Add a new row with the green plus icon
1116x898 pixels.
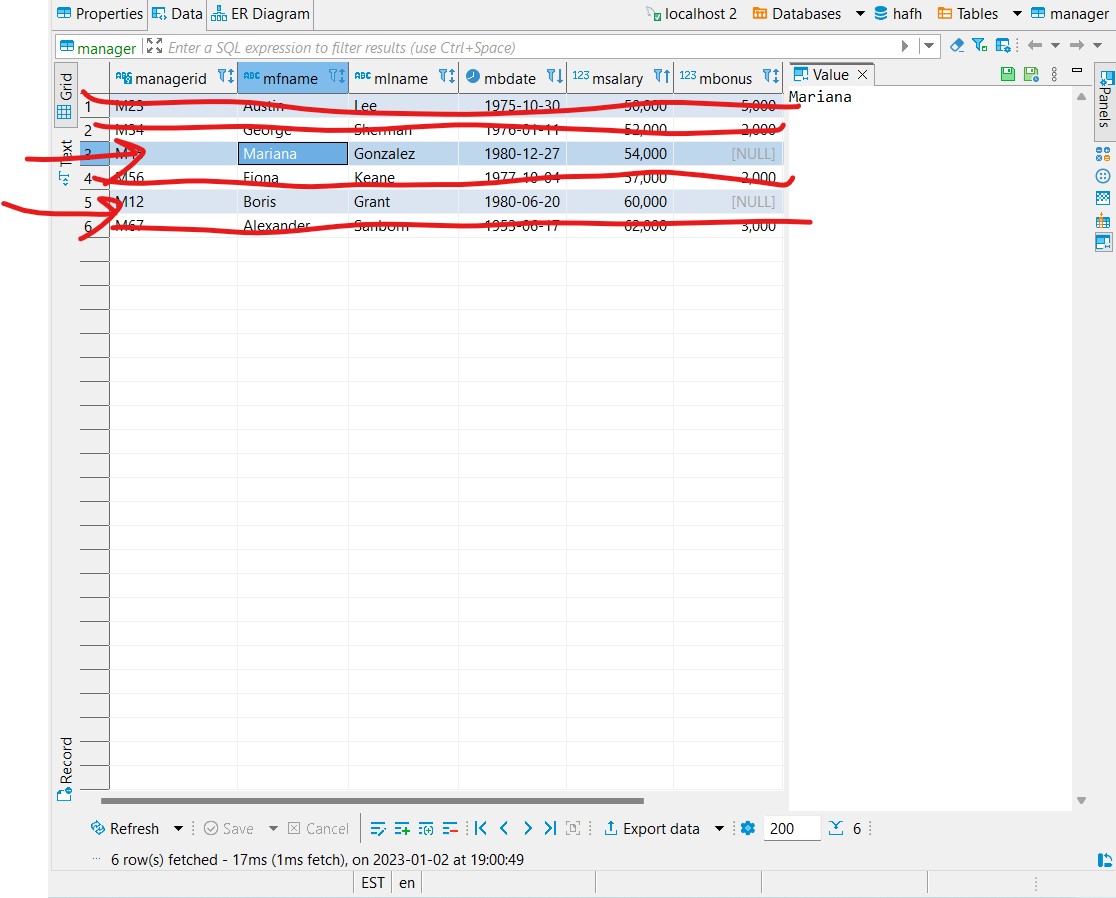[x=402, y=828]
